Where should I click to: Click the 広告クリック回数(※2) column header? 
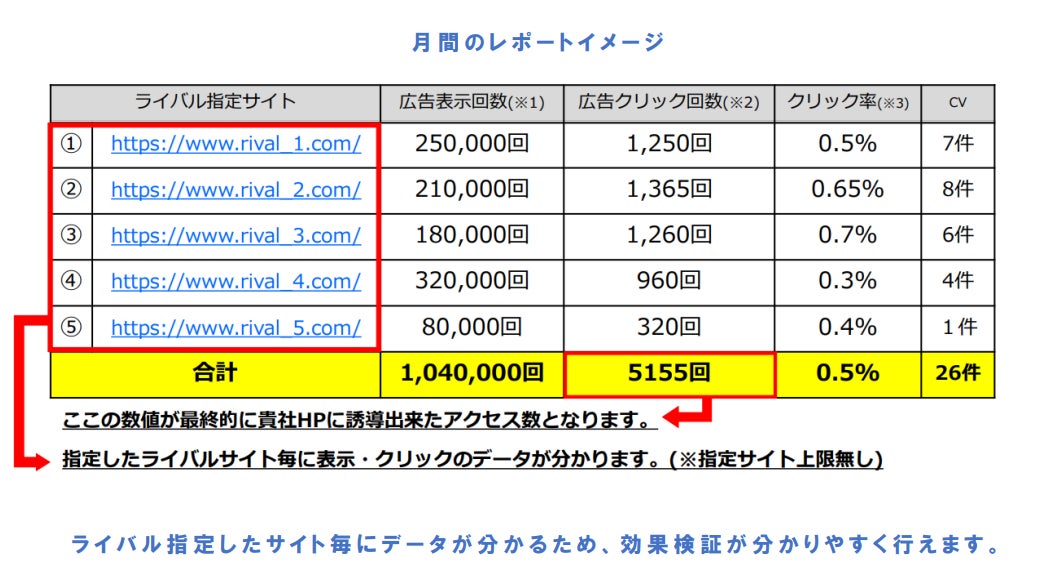(669, 103)
